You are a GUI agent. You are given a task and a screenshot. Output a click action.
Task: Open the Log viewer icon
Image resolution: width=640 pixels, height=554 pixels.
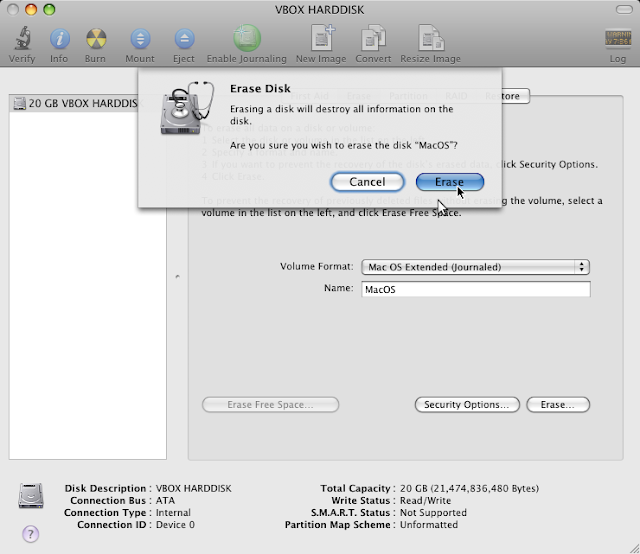618,38
